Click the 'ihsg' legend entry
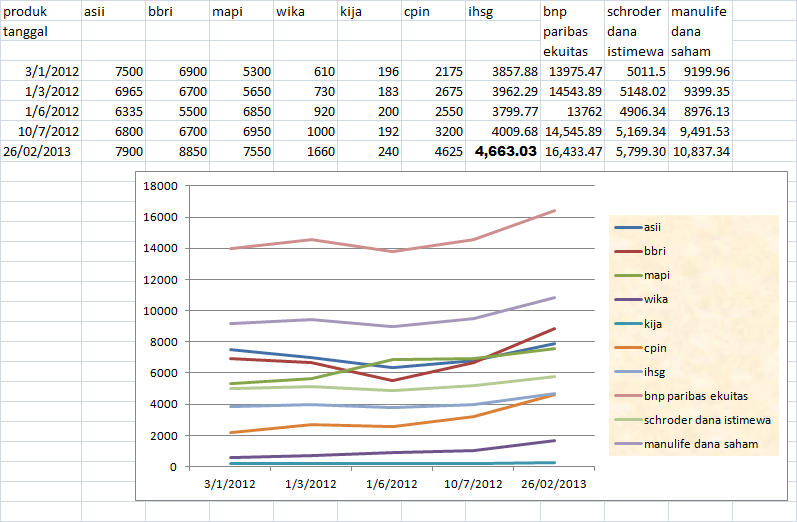Image resolution: width=797 pixels, height=522 pixels. coord(640,372)
